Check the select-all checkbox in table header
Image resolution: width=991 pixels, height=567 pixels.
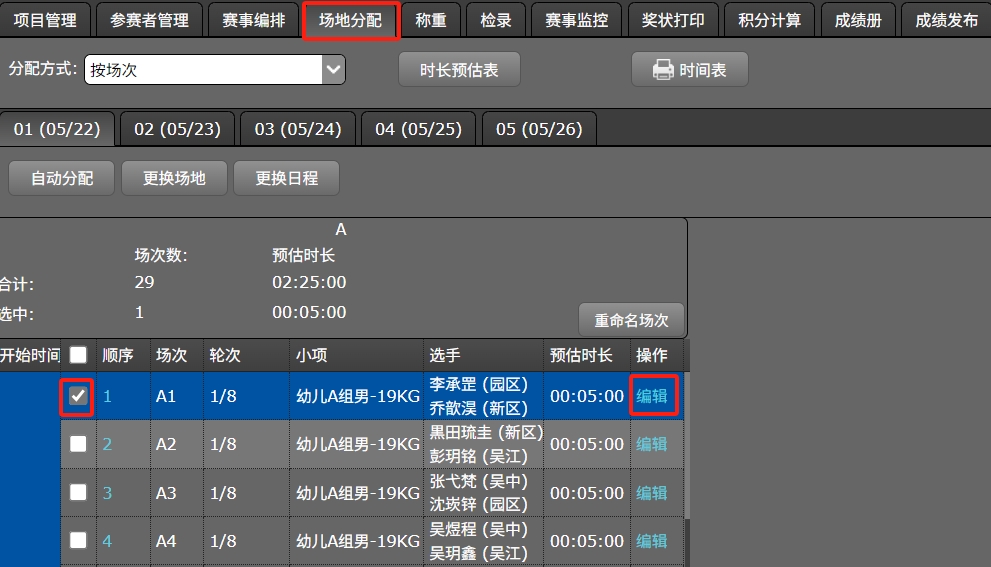coord(78,355)
